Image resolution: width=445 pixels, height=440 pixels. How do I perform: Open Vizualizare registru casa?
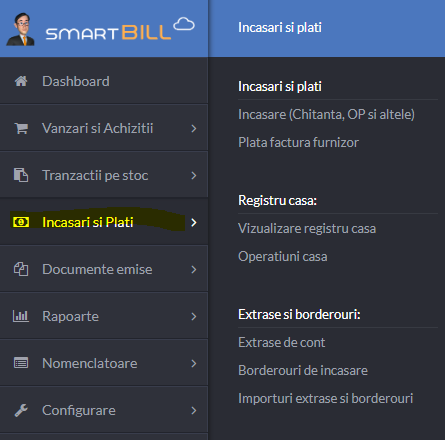click(x=307, y=228)
